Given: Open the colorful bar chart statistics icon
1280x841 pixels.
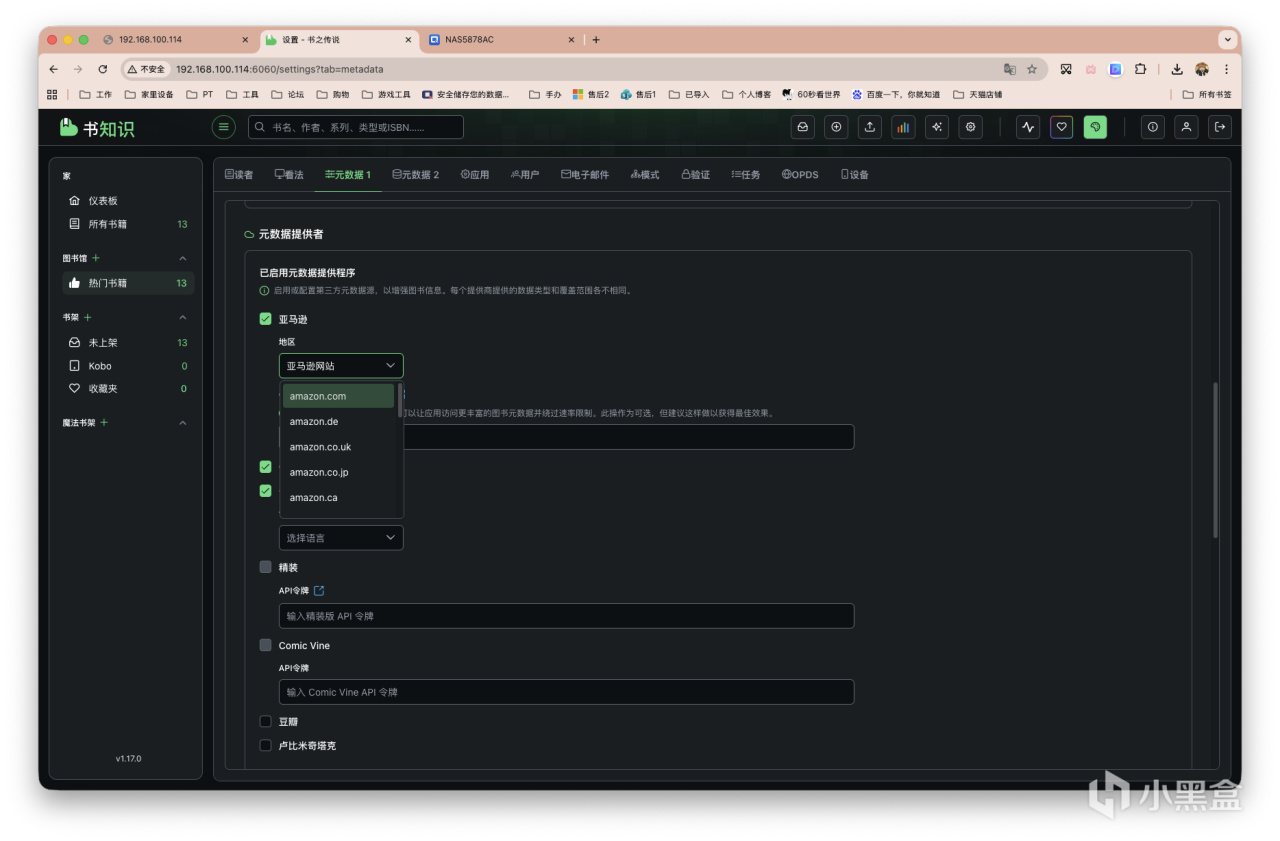Looking at the screenshot, I should 903,127.
